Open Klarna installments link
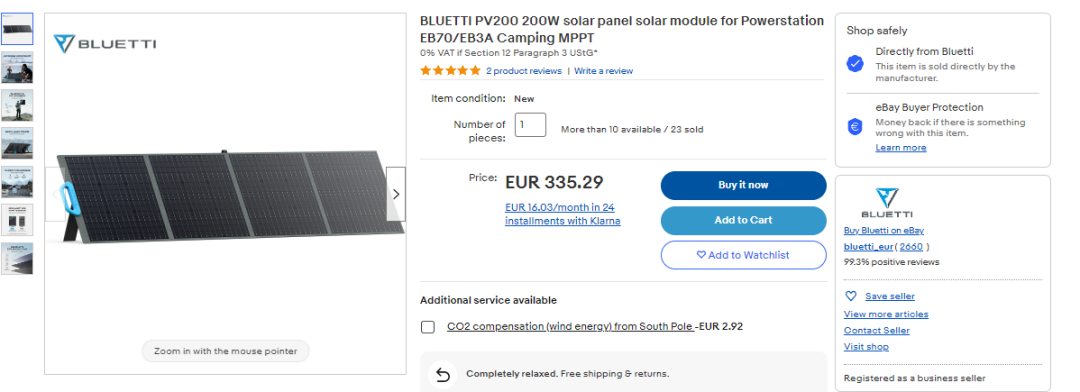1080x392 pixels. pos(563,214)
